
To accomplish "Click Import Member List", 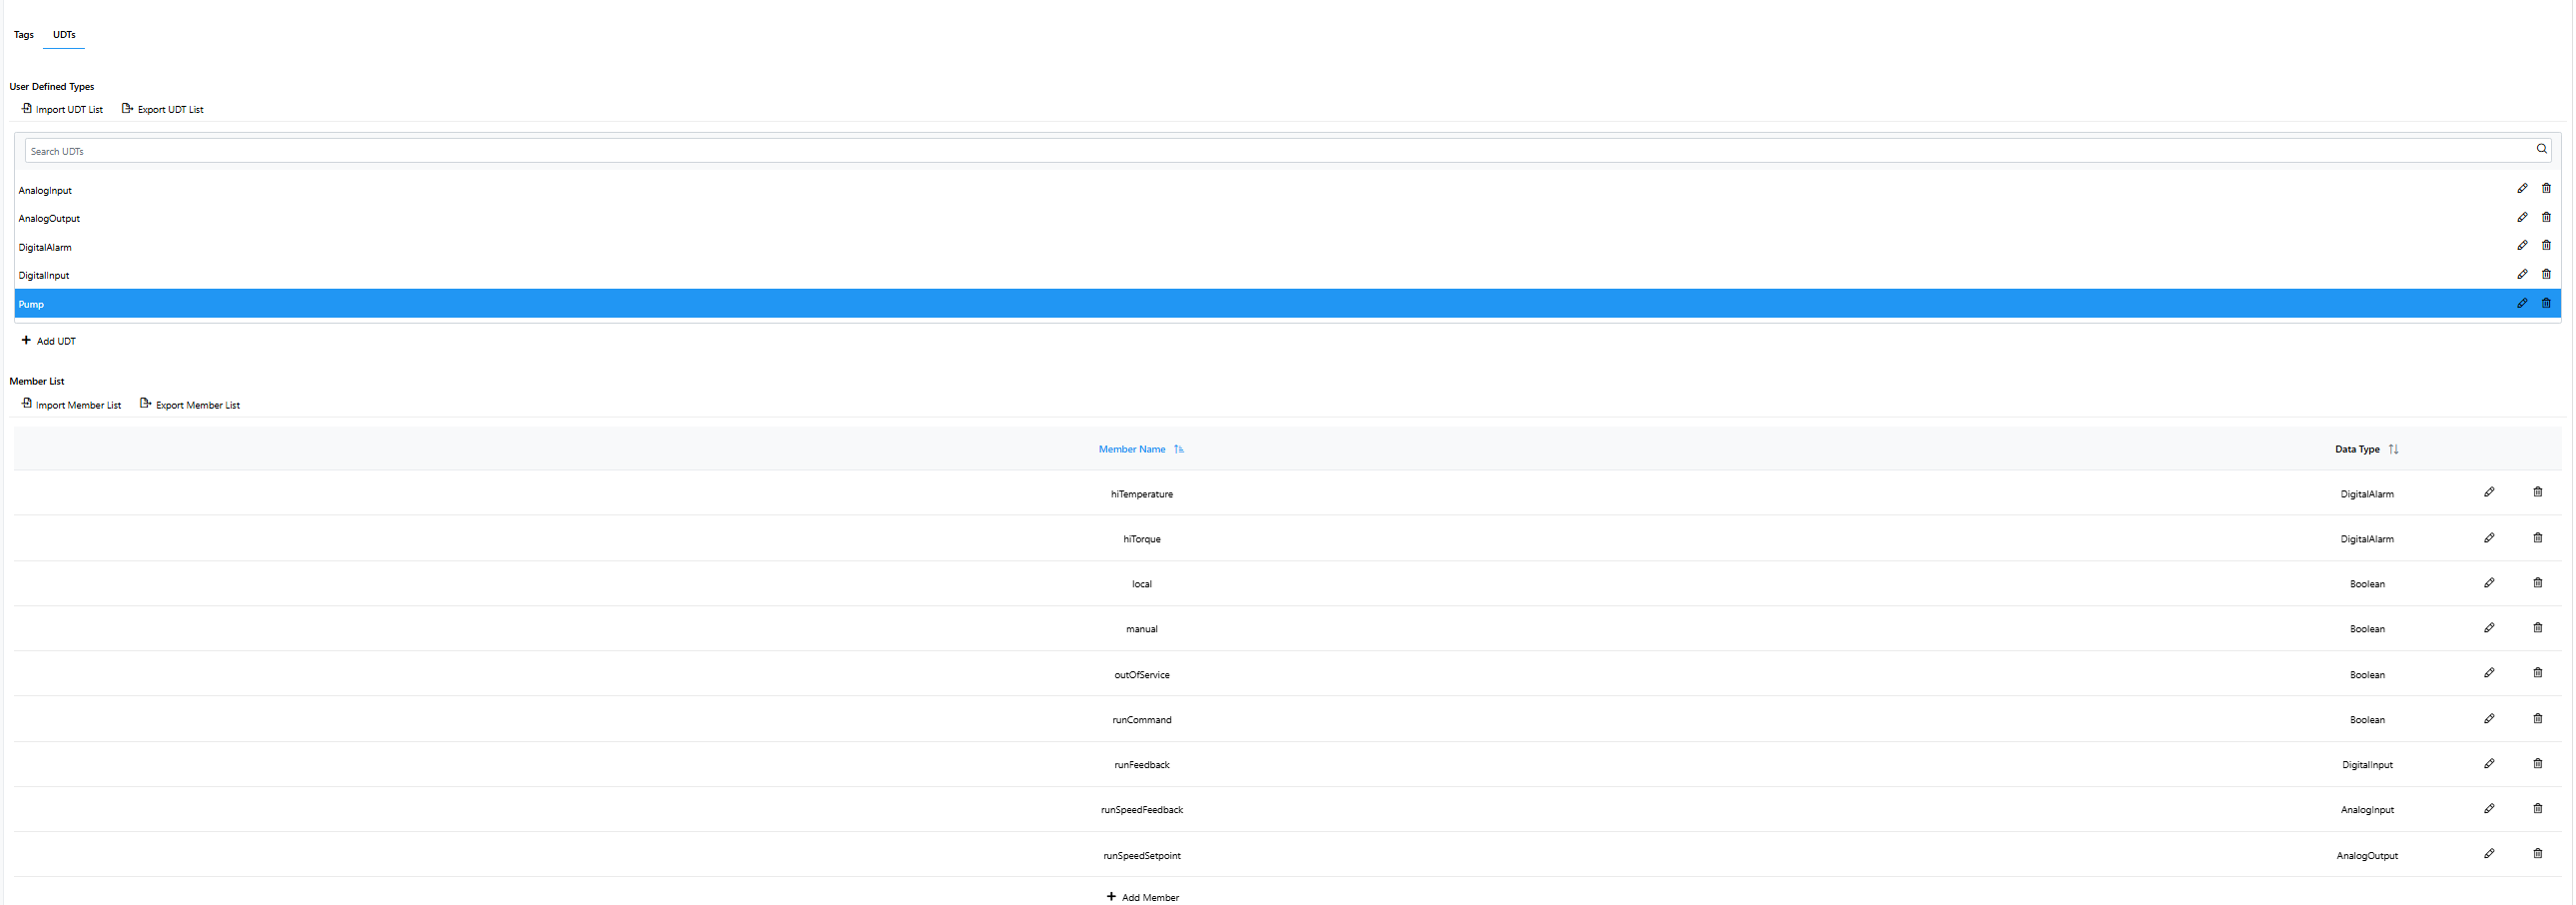I will point(71,405).
